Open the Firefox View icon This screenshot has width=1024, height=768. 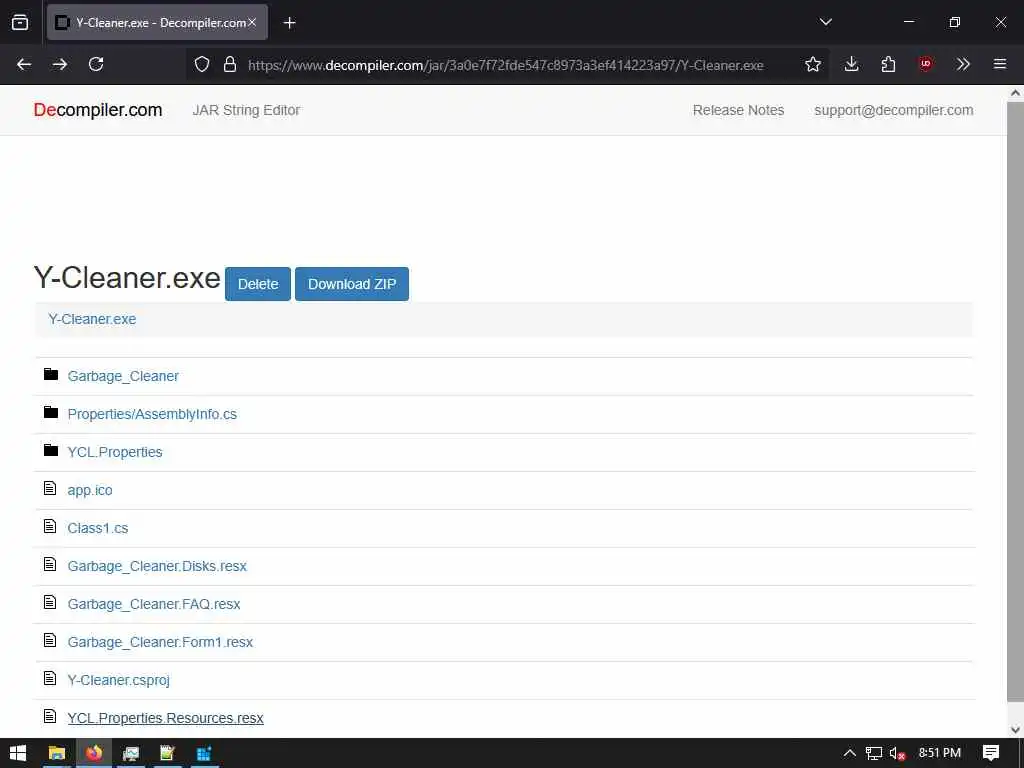pyautogui.click(x=20, y=22)
